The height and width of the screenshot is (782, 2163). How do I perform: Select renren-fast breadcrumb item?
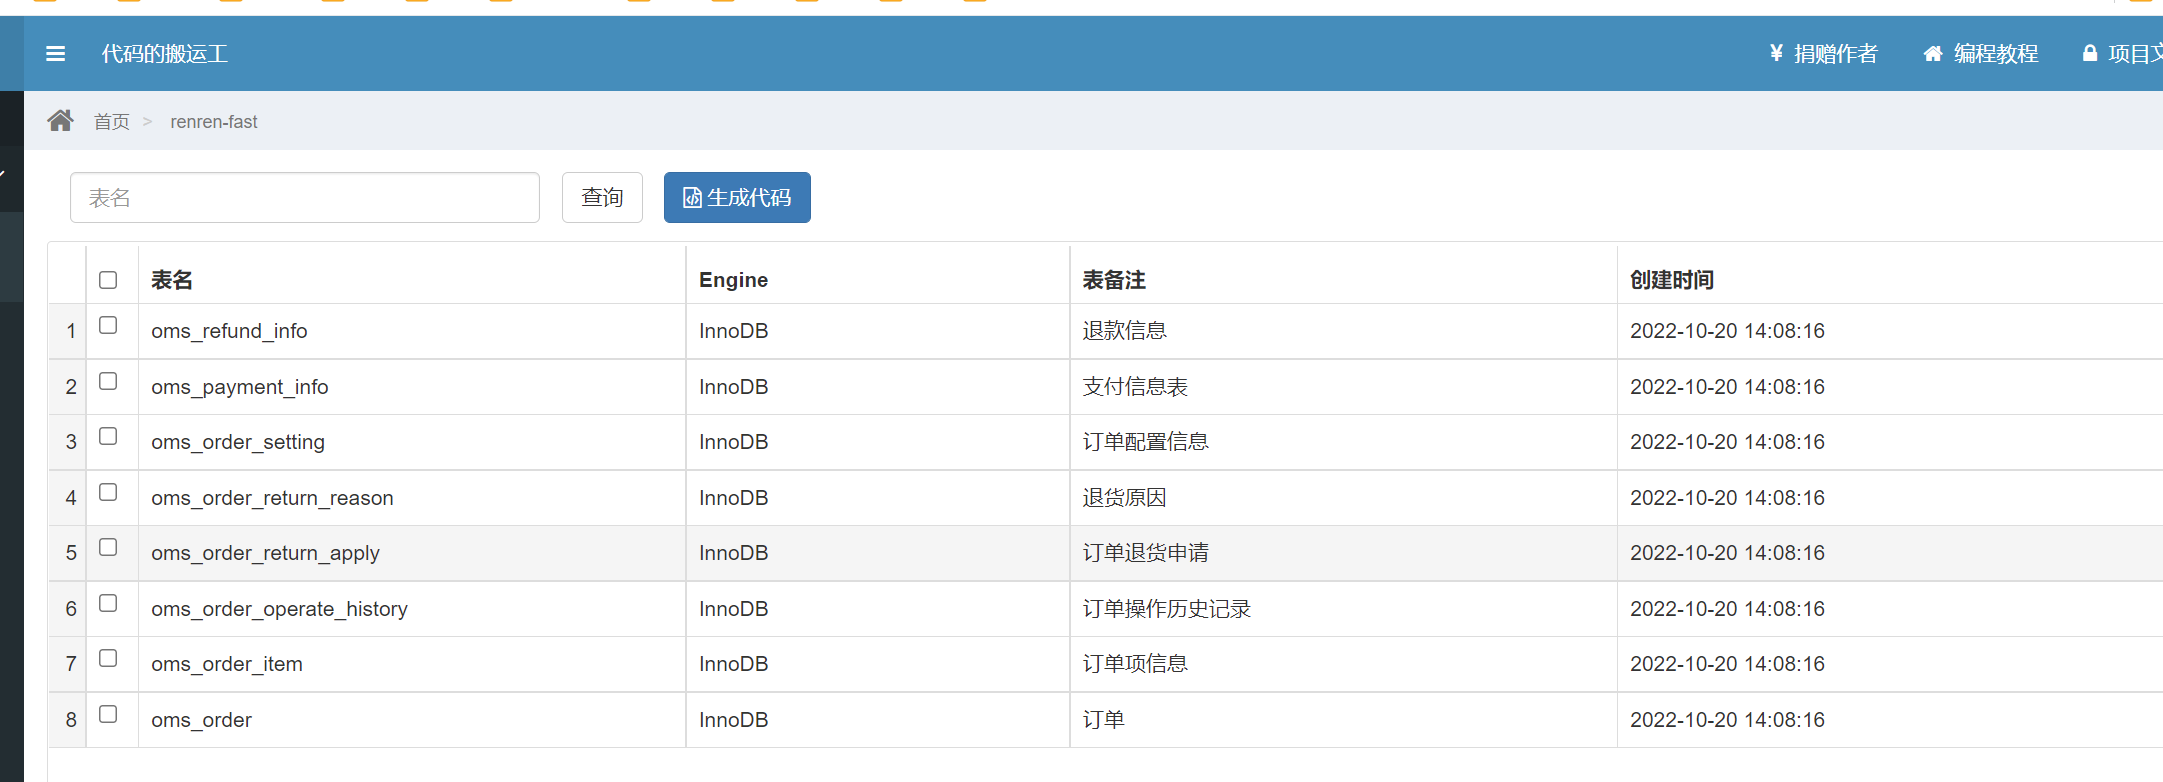[214, 122]
